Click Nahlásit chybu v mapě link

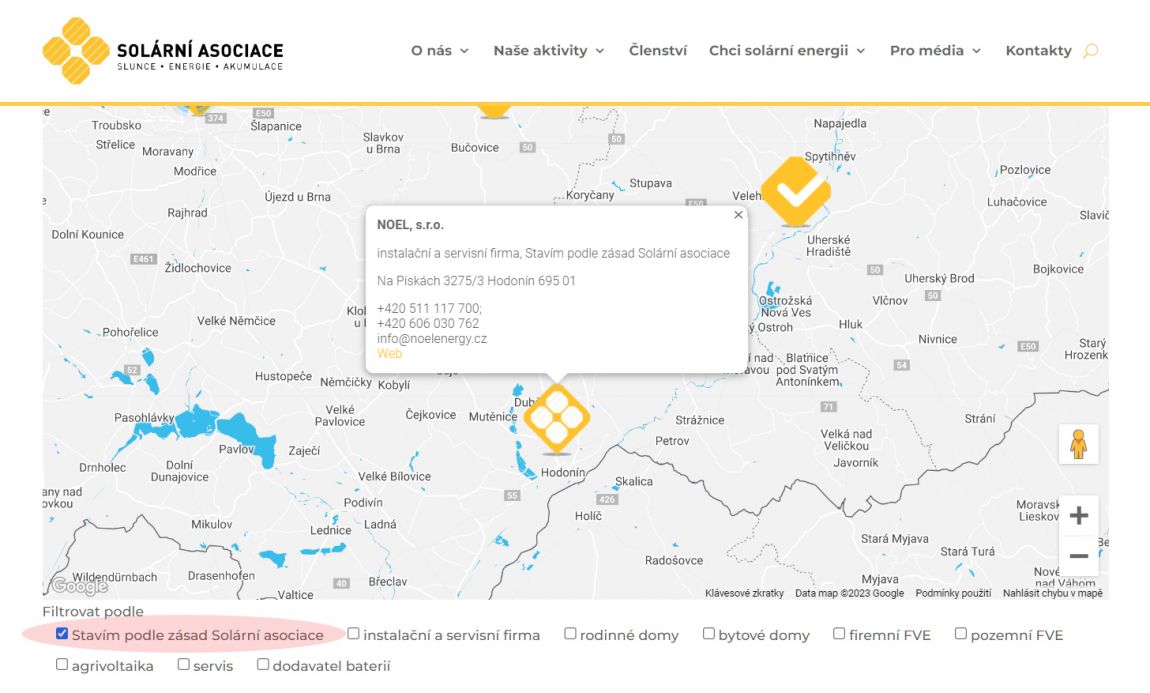(1052, 593)
